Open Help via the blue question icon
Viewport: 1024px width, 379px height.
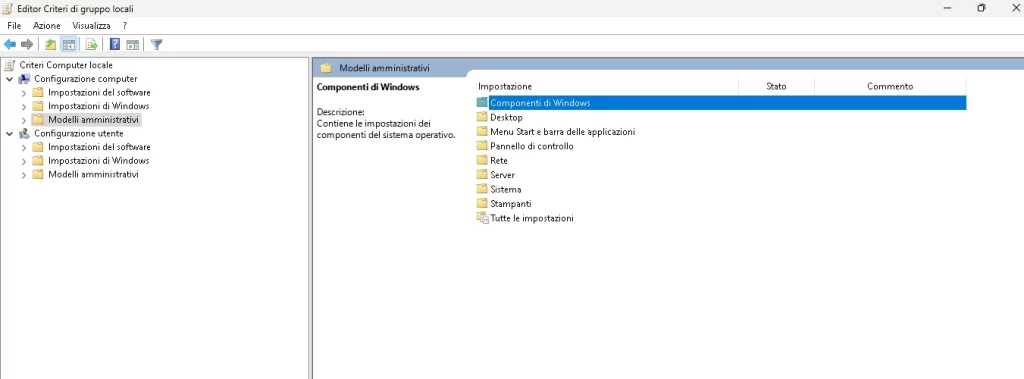pyautogui.click(x=115, y=44)
